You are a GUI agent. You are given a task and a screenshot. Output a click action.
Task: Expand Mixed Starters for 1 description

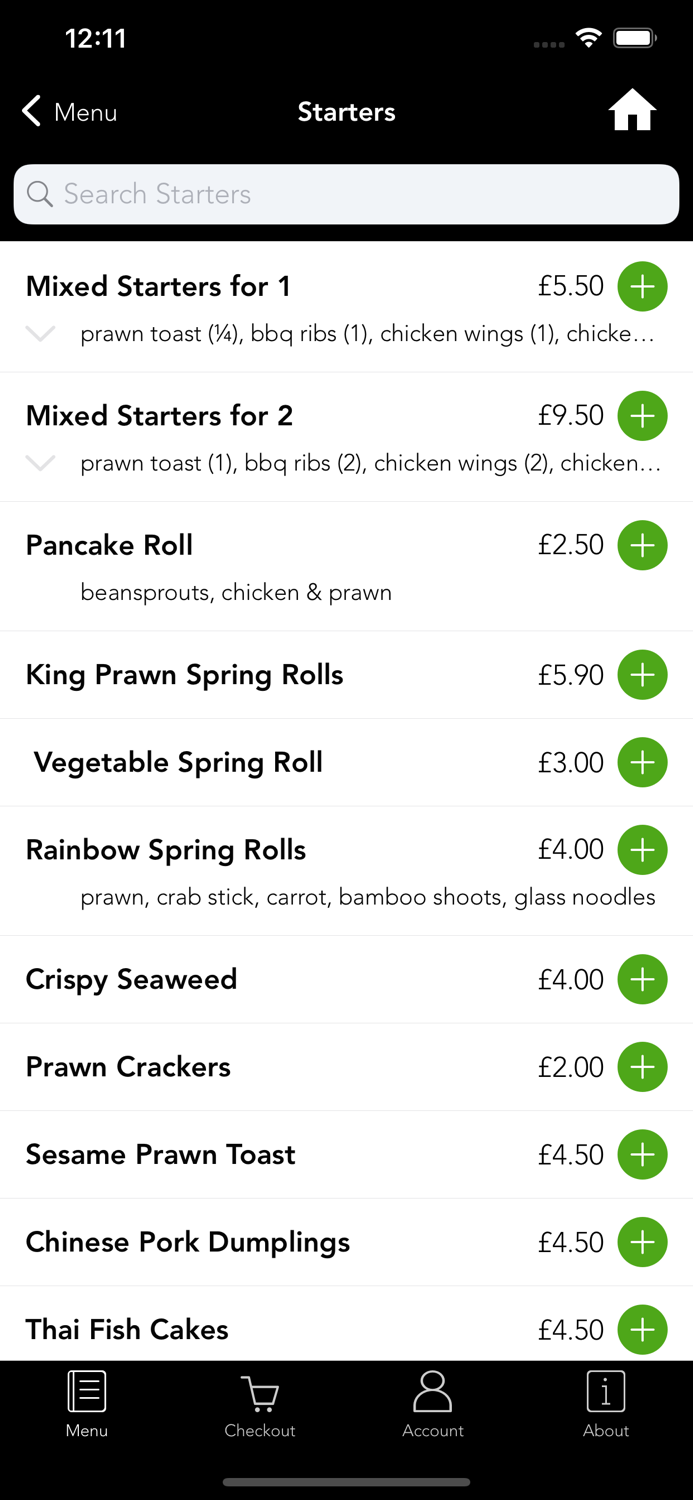(x=40, y=334)
